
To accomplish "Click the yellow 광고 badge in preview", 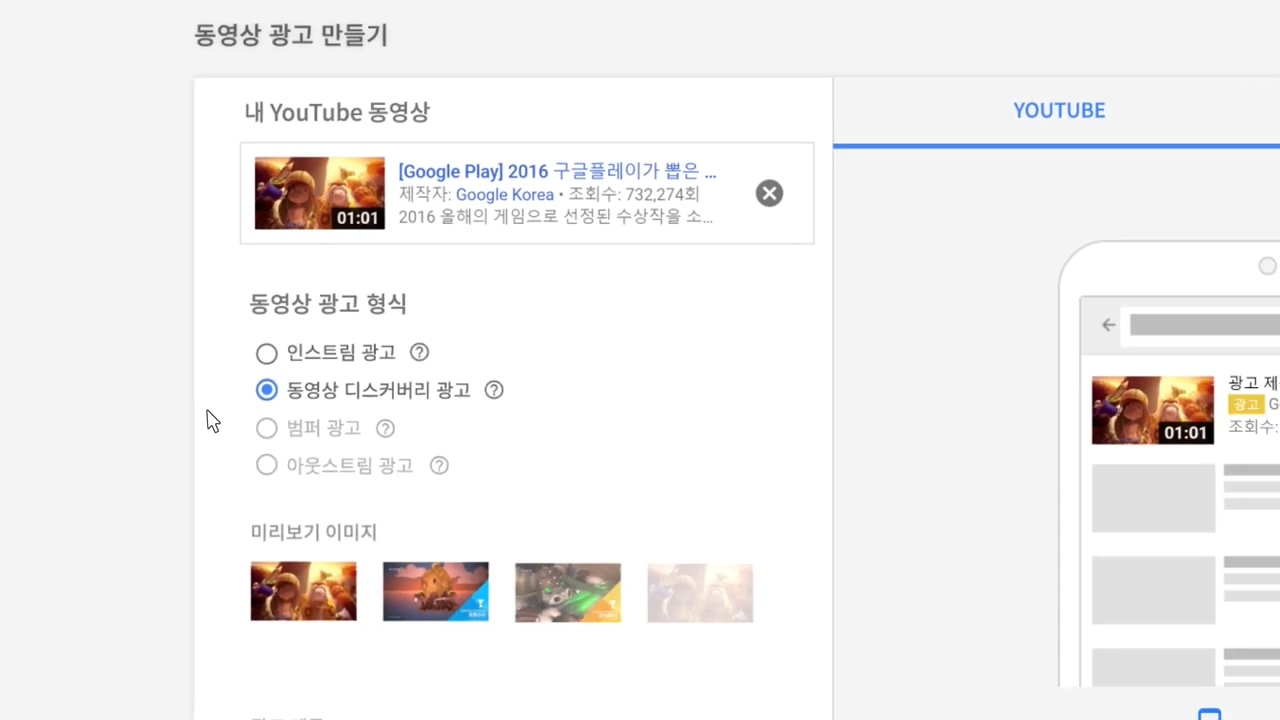I will point(1246,404).
